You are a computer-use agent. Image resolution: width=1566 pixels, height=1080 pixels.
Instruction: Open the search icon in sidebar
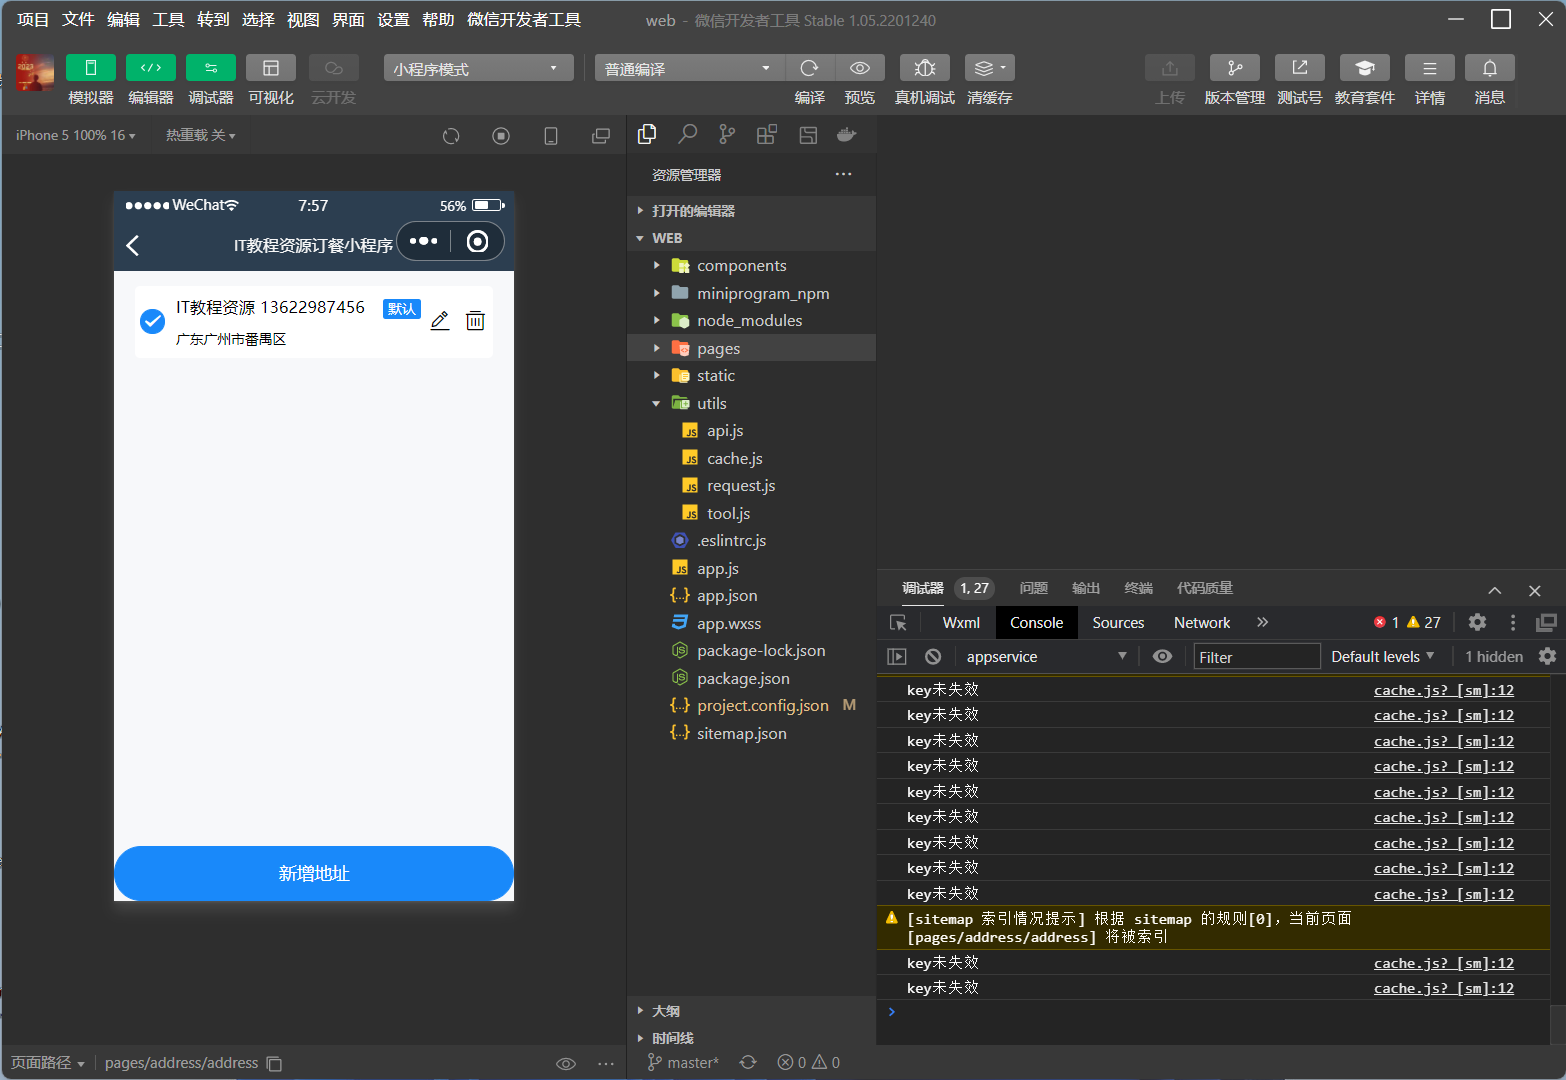pos(687,134)
